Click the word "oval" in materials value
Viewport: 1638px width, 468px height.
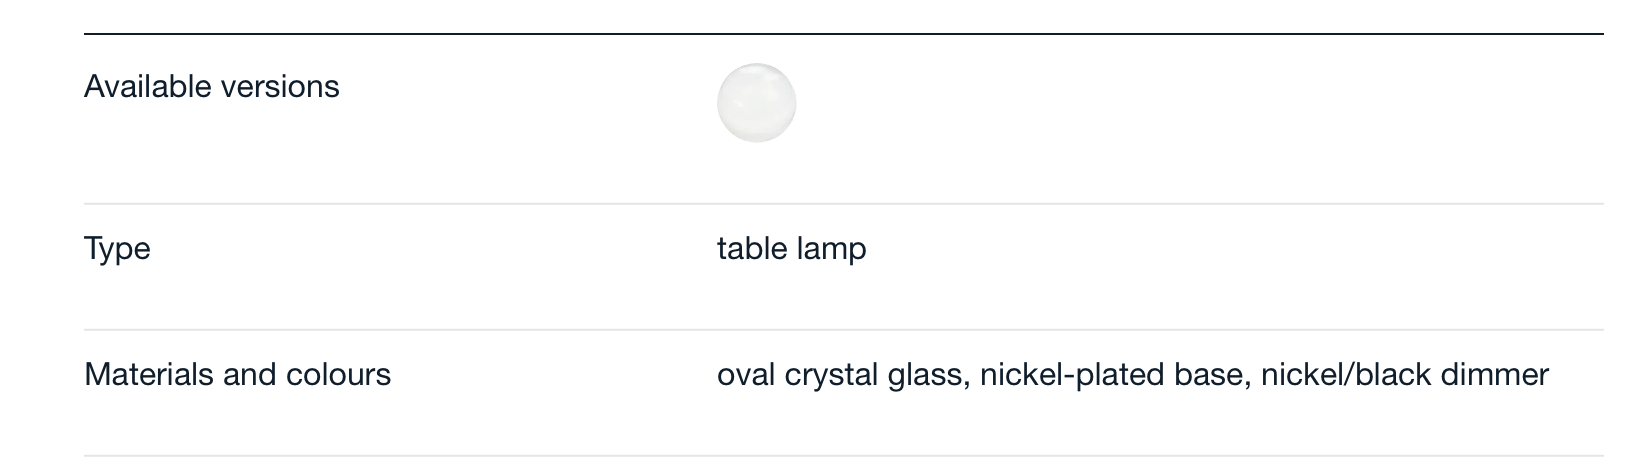[x=746, y=375]
